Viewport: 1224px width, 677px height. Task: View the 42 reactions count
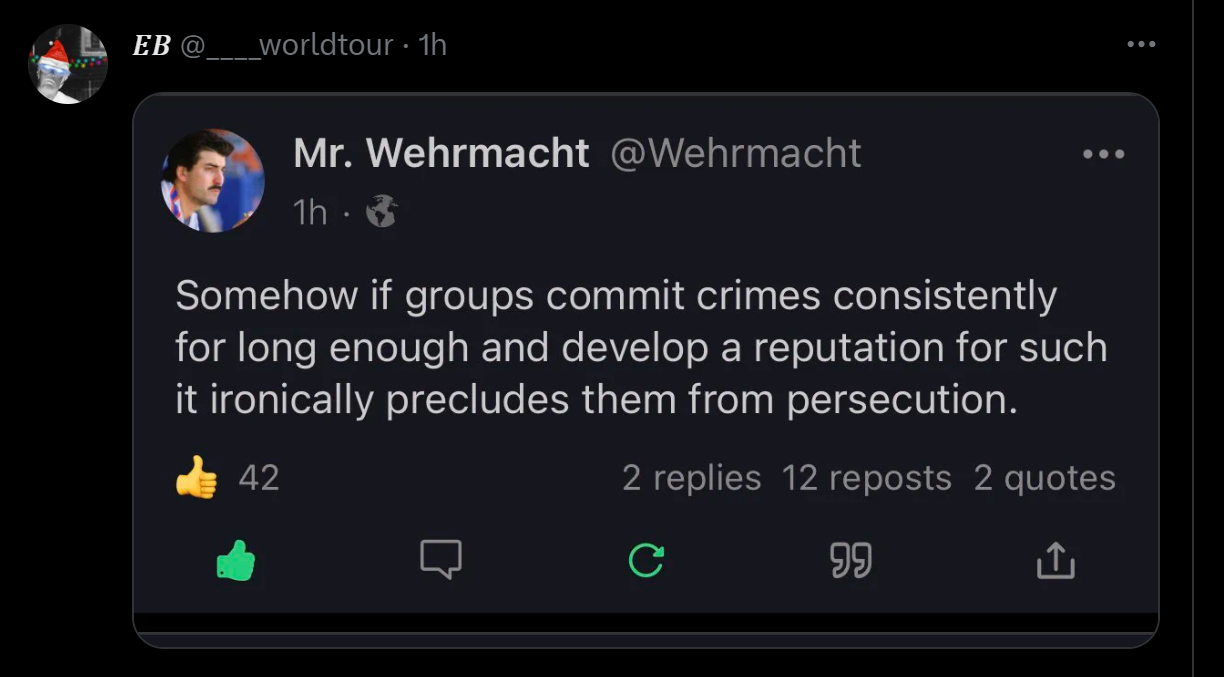[x=259, y=478]
